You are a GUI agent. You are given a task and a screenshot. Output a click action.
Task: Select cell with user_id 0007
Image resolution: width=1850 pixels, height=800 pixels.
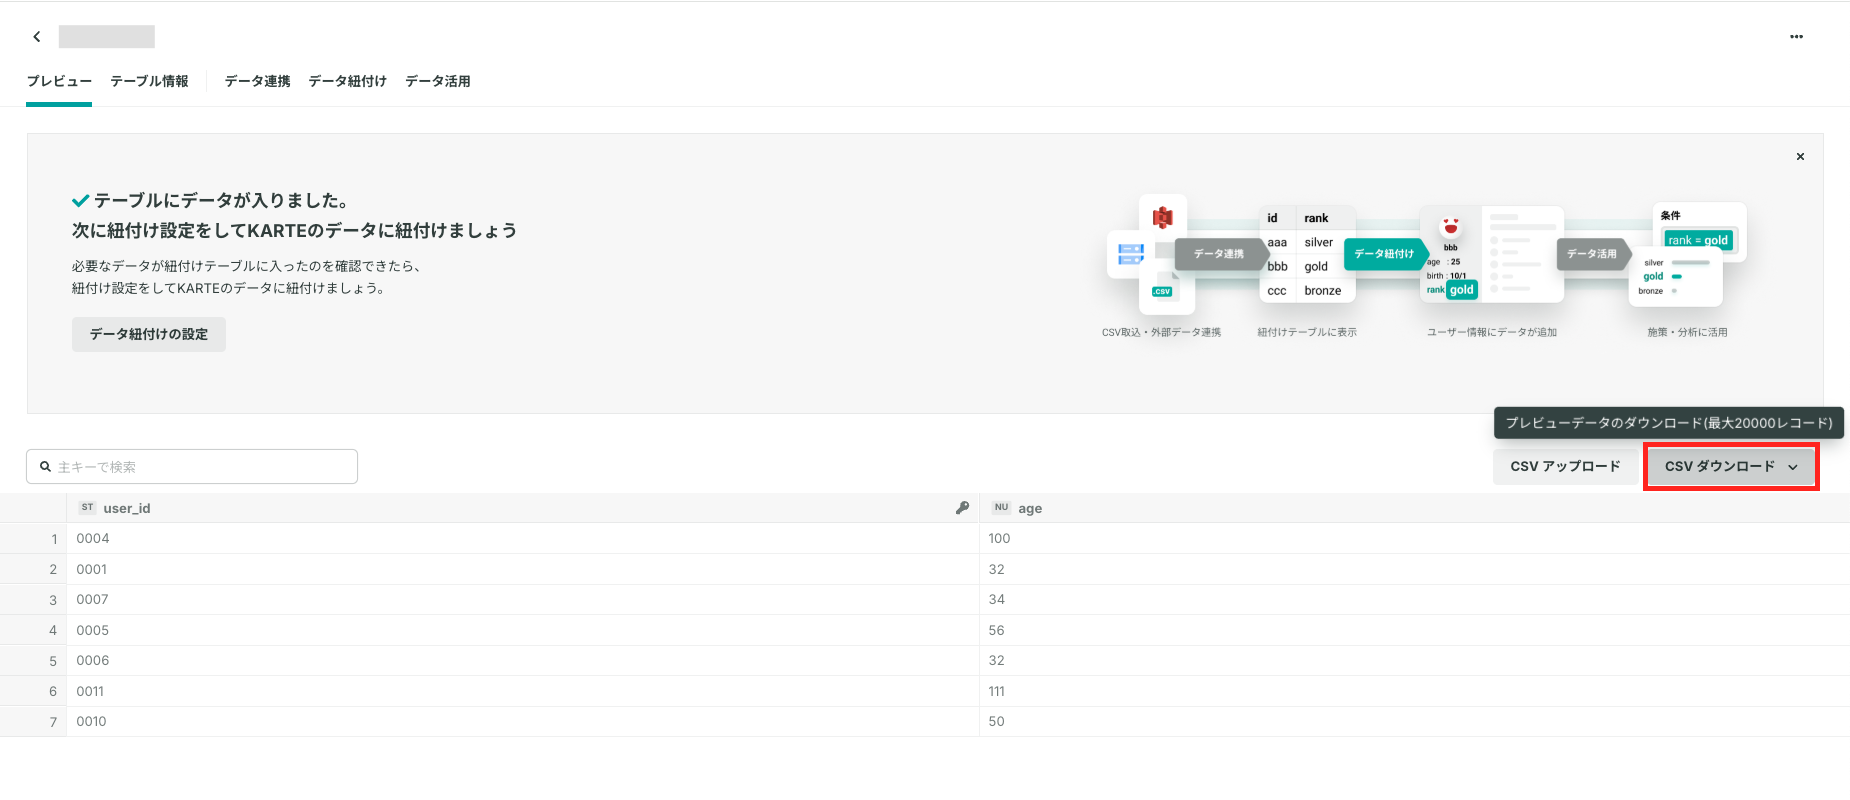pos(523,599)
